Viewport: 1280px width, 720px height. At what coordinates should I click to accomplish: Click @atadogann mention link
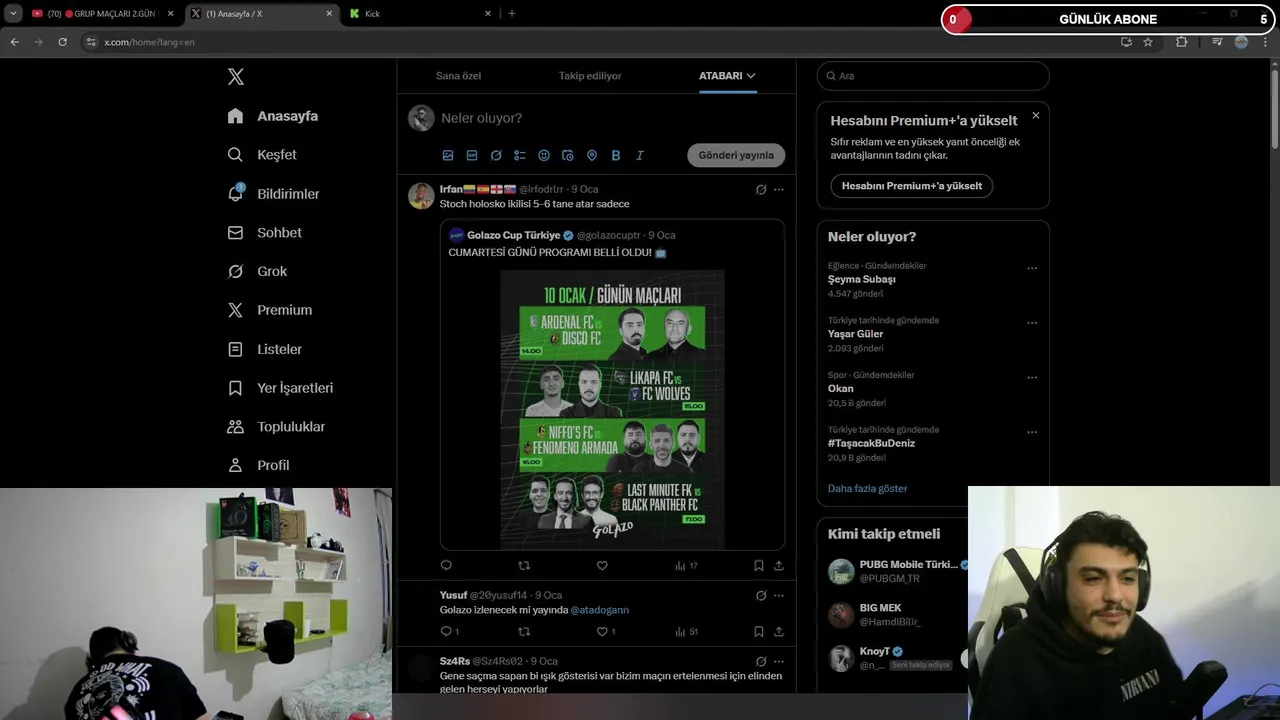click(599, 610)
